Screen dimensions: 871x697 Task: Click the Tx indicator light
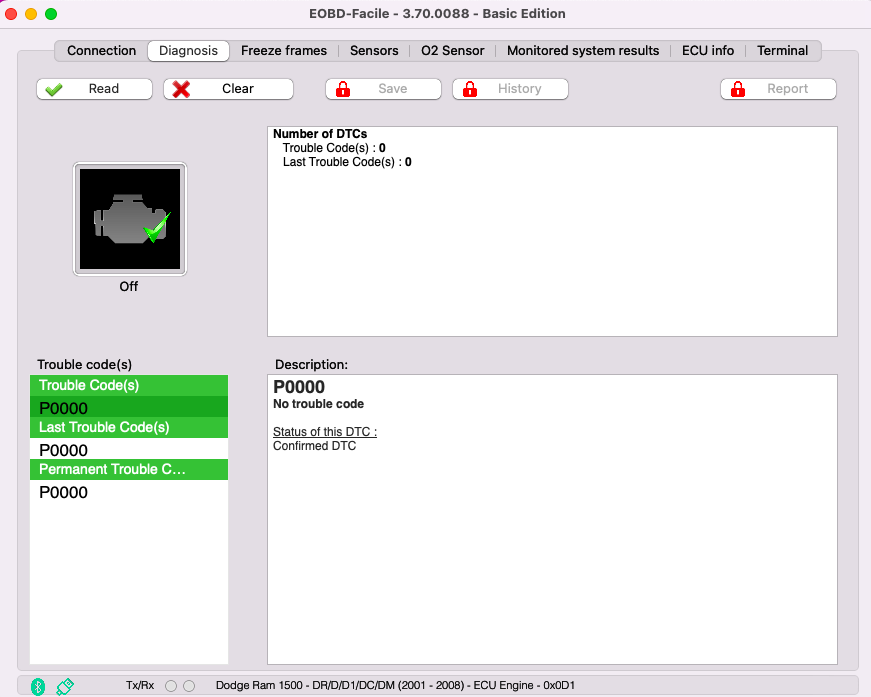pos(170,686)
